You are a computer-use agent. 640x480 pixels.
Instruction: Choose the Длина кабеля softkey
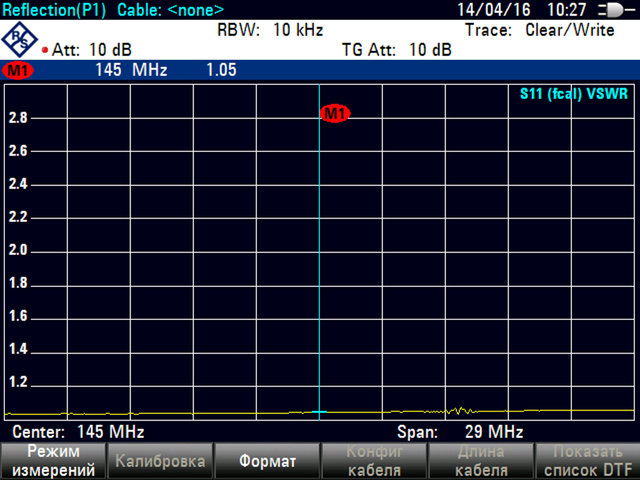pos(480,462)
